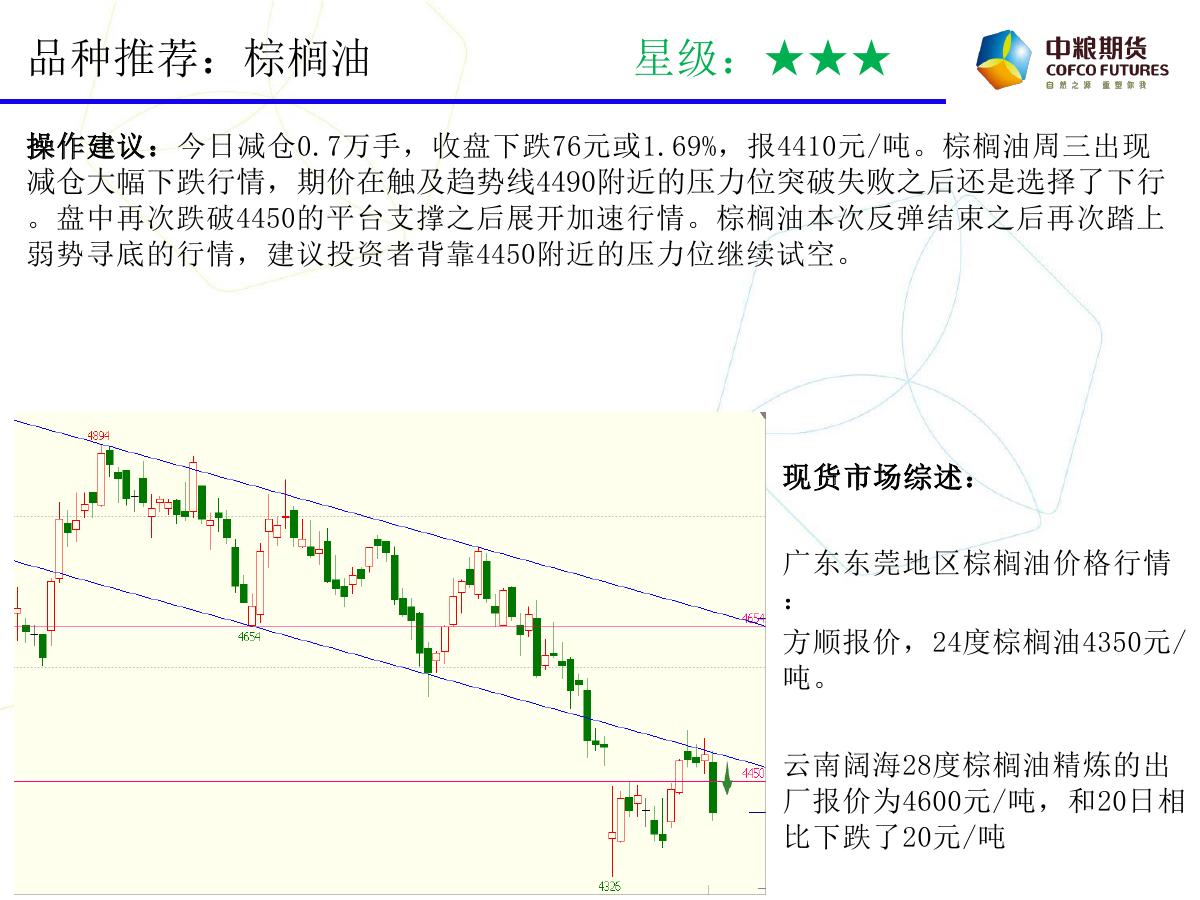Click the red 4654 label at chart edge
1200x900 pixels.
(754, 619)
